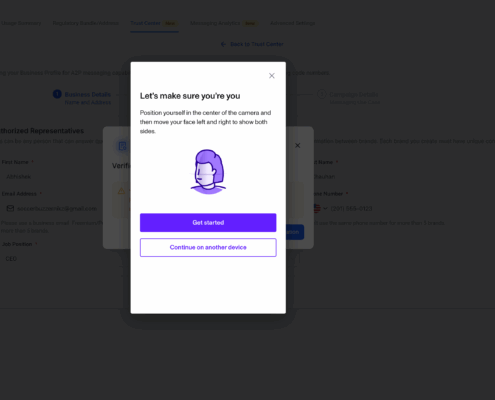Screen dimensions: 495x400
Task: Click the face illustration in the modal
Action: click(x=208, y=172)
